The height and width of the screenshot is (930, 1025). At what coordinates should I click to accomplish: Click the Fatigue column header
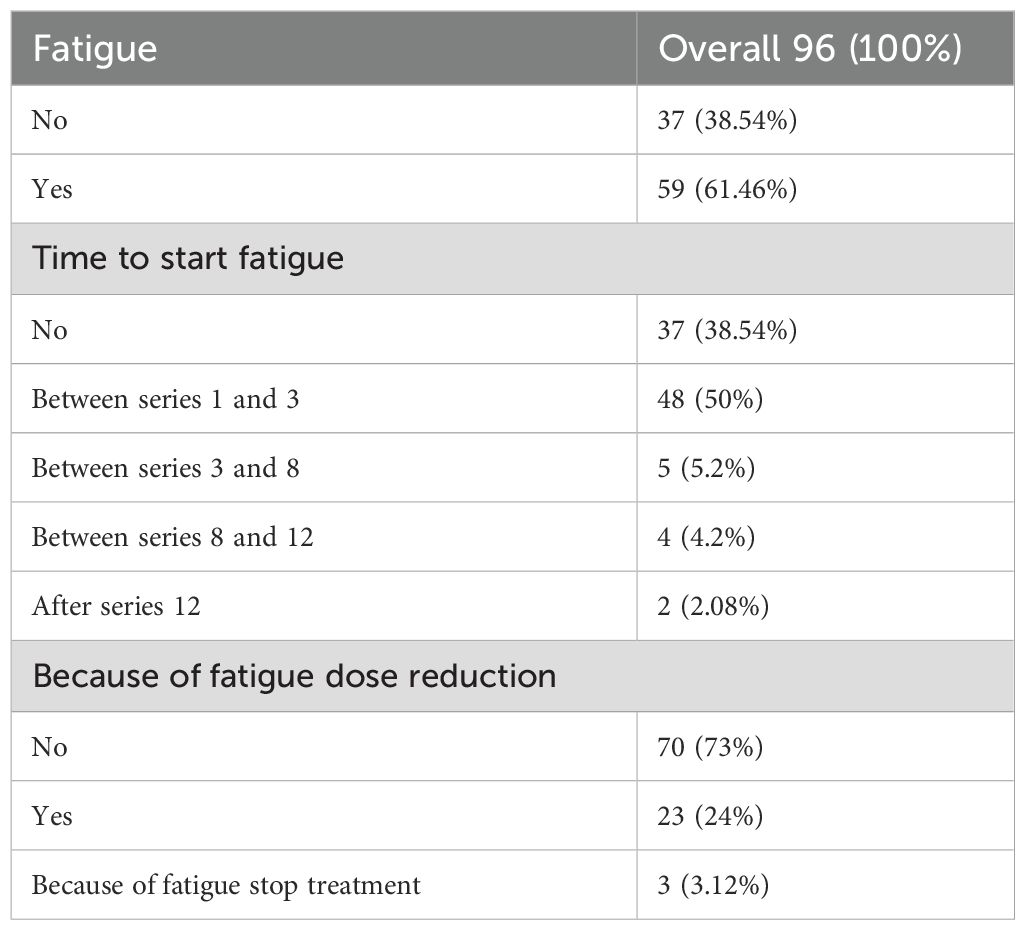[x=95, y=49]
